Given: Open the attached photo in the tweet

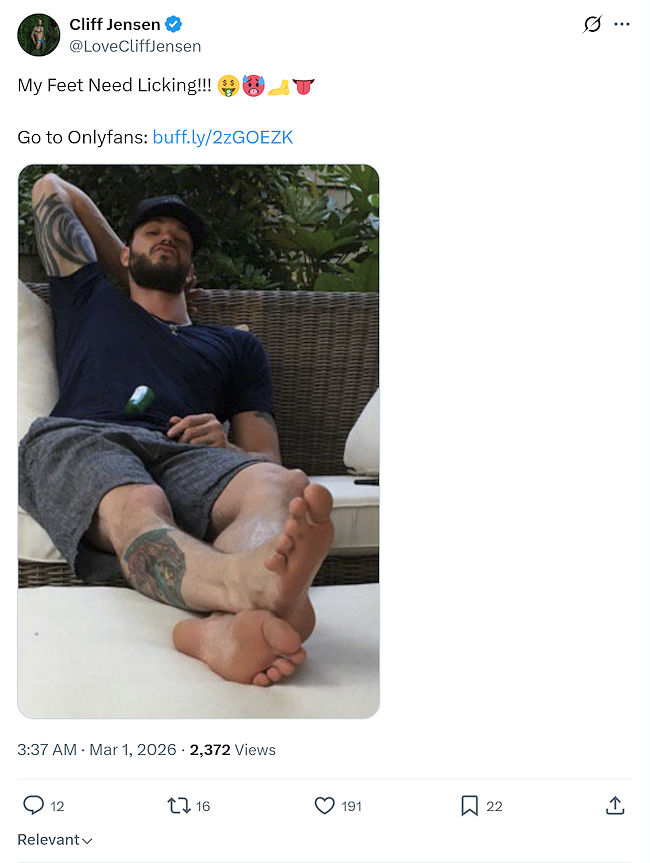Looking at the screenshot, I should (x=198, y=441).
